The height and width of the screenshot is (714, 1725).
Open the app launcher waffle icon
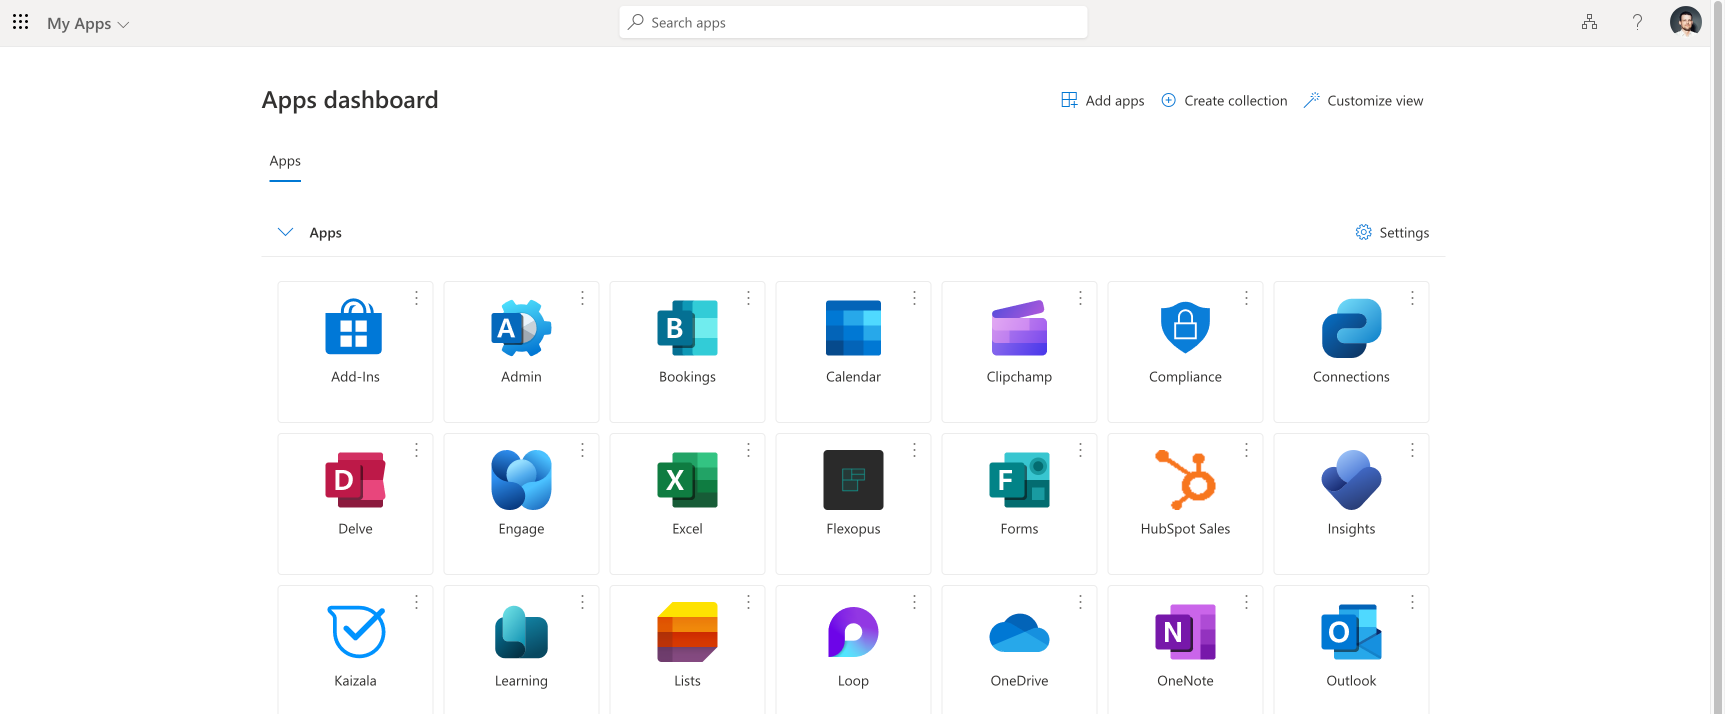[20, 22]
